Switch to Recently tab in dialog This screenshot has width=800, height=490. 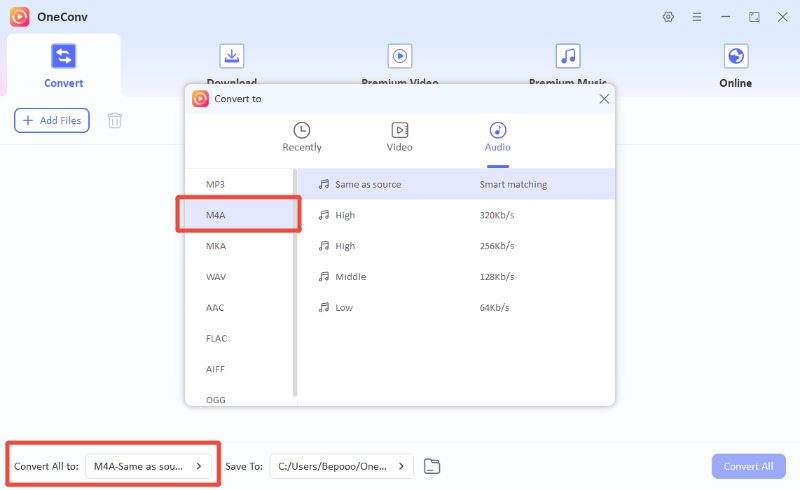(x=302, y=137)
